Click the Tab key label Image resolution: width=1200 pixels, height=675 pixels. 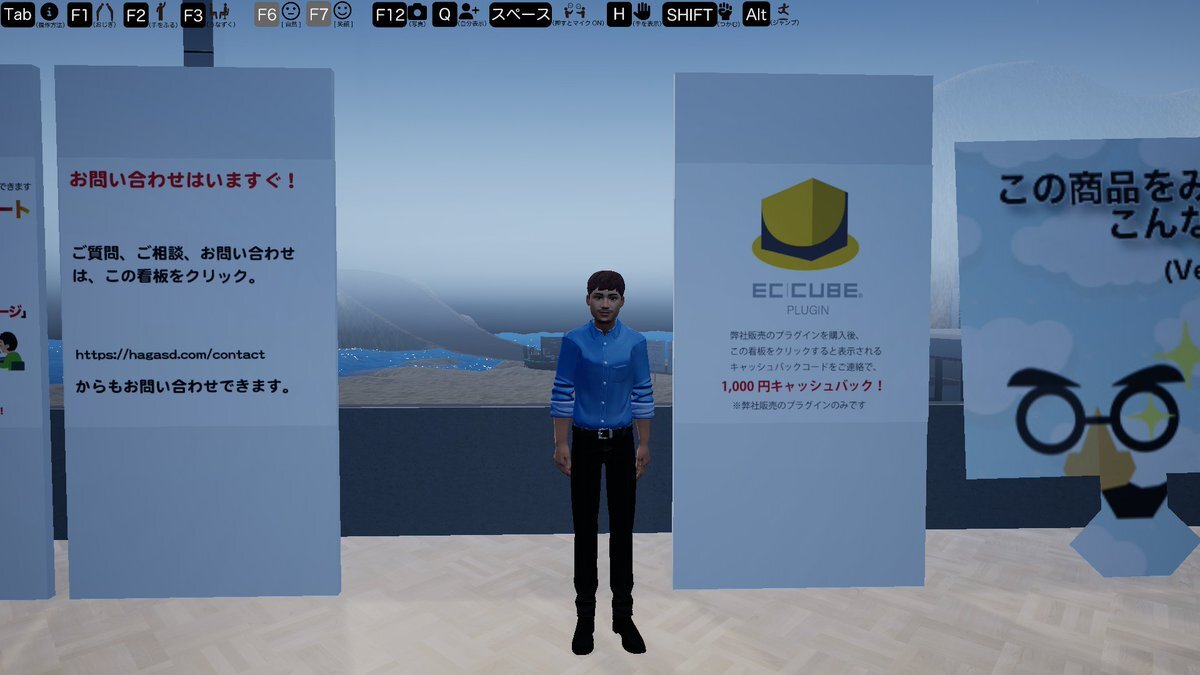[18, 14]
